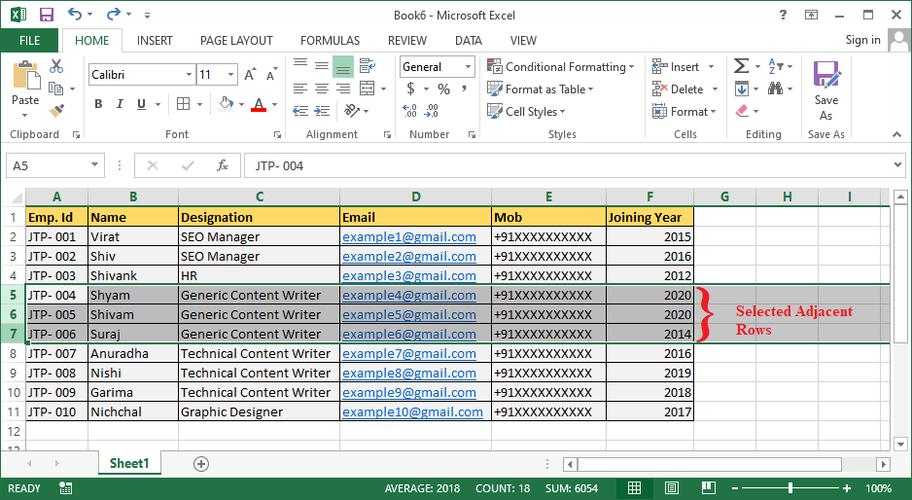The image size is (912, 500).
Task: Toggle Italic formatting
Action: tap(120, 104)
